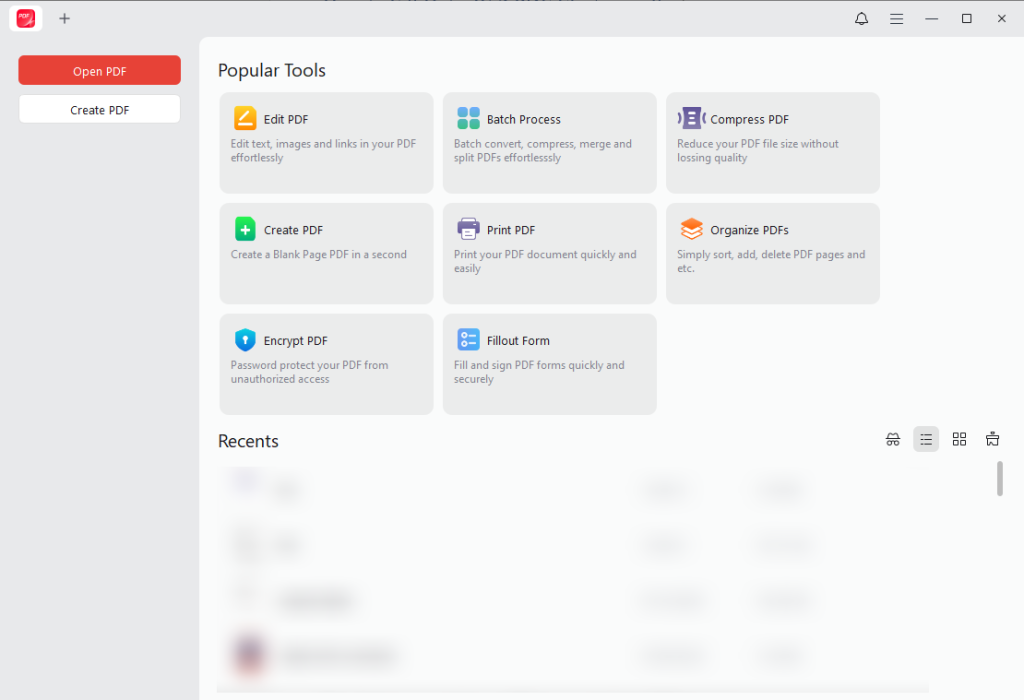Maximize the application window
Screen dimensions: 1024x700
[x=967, y=19]
